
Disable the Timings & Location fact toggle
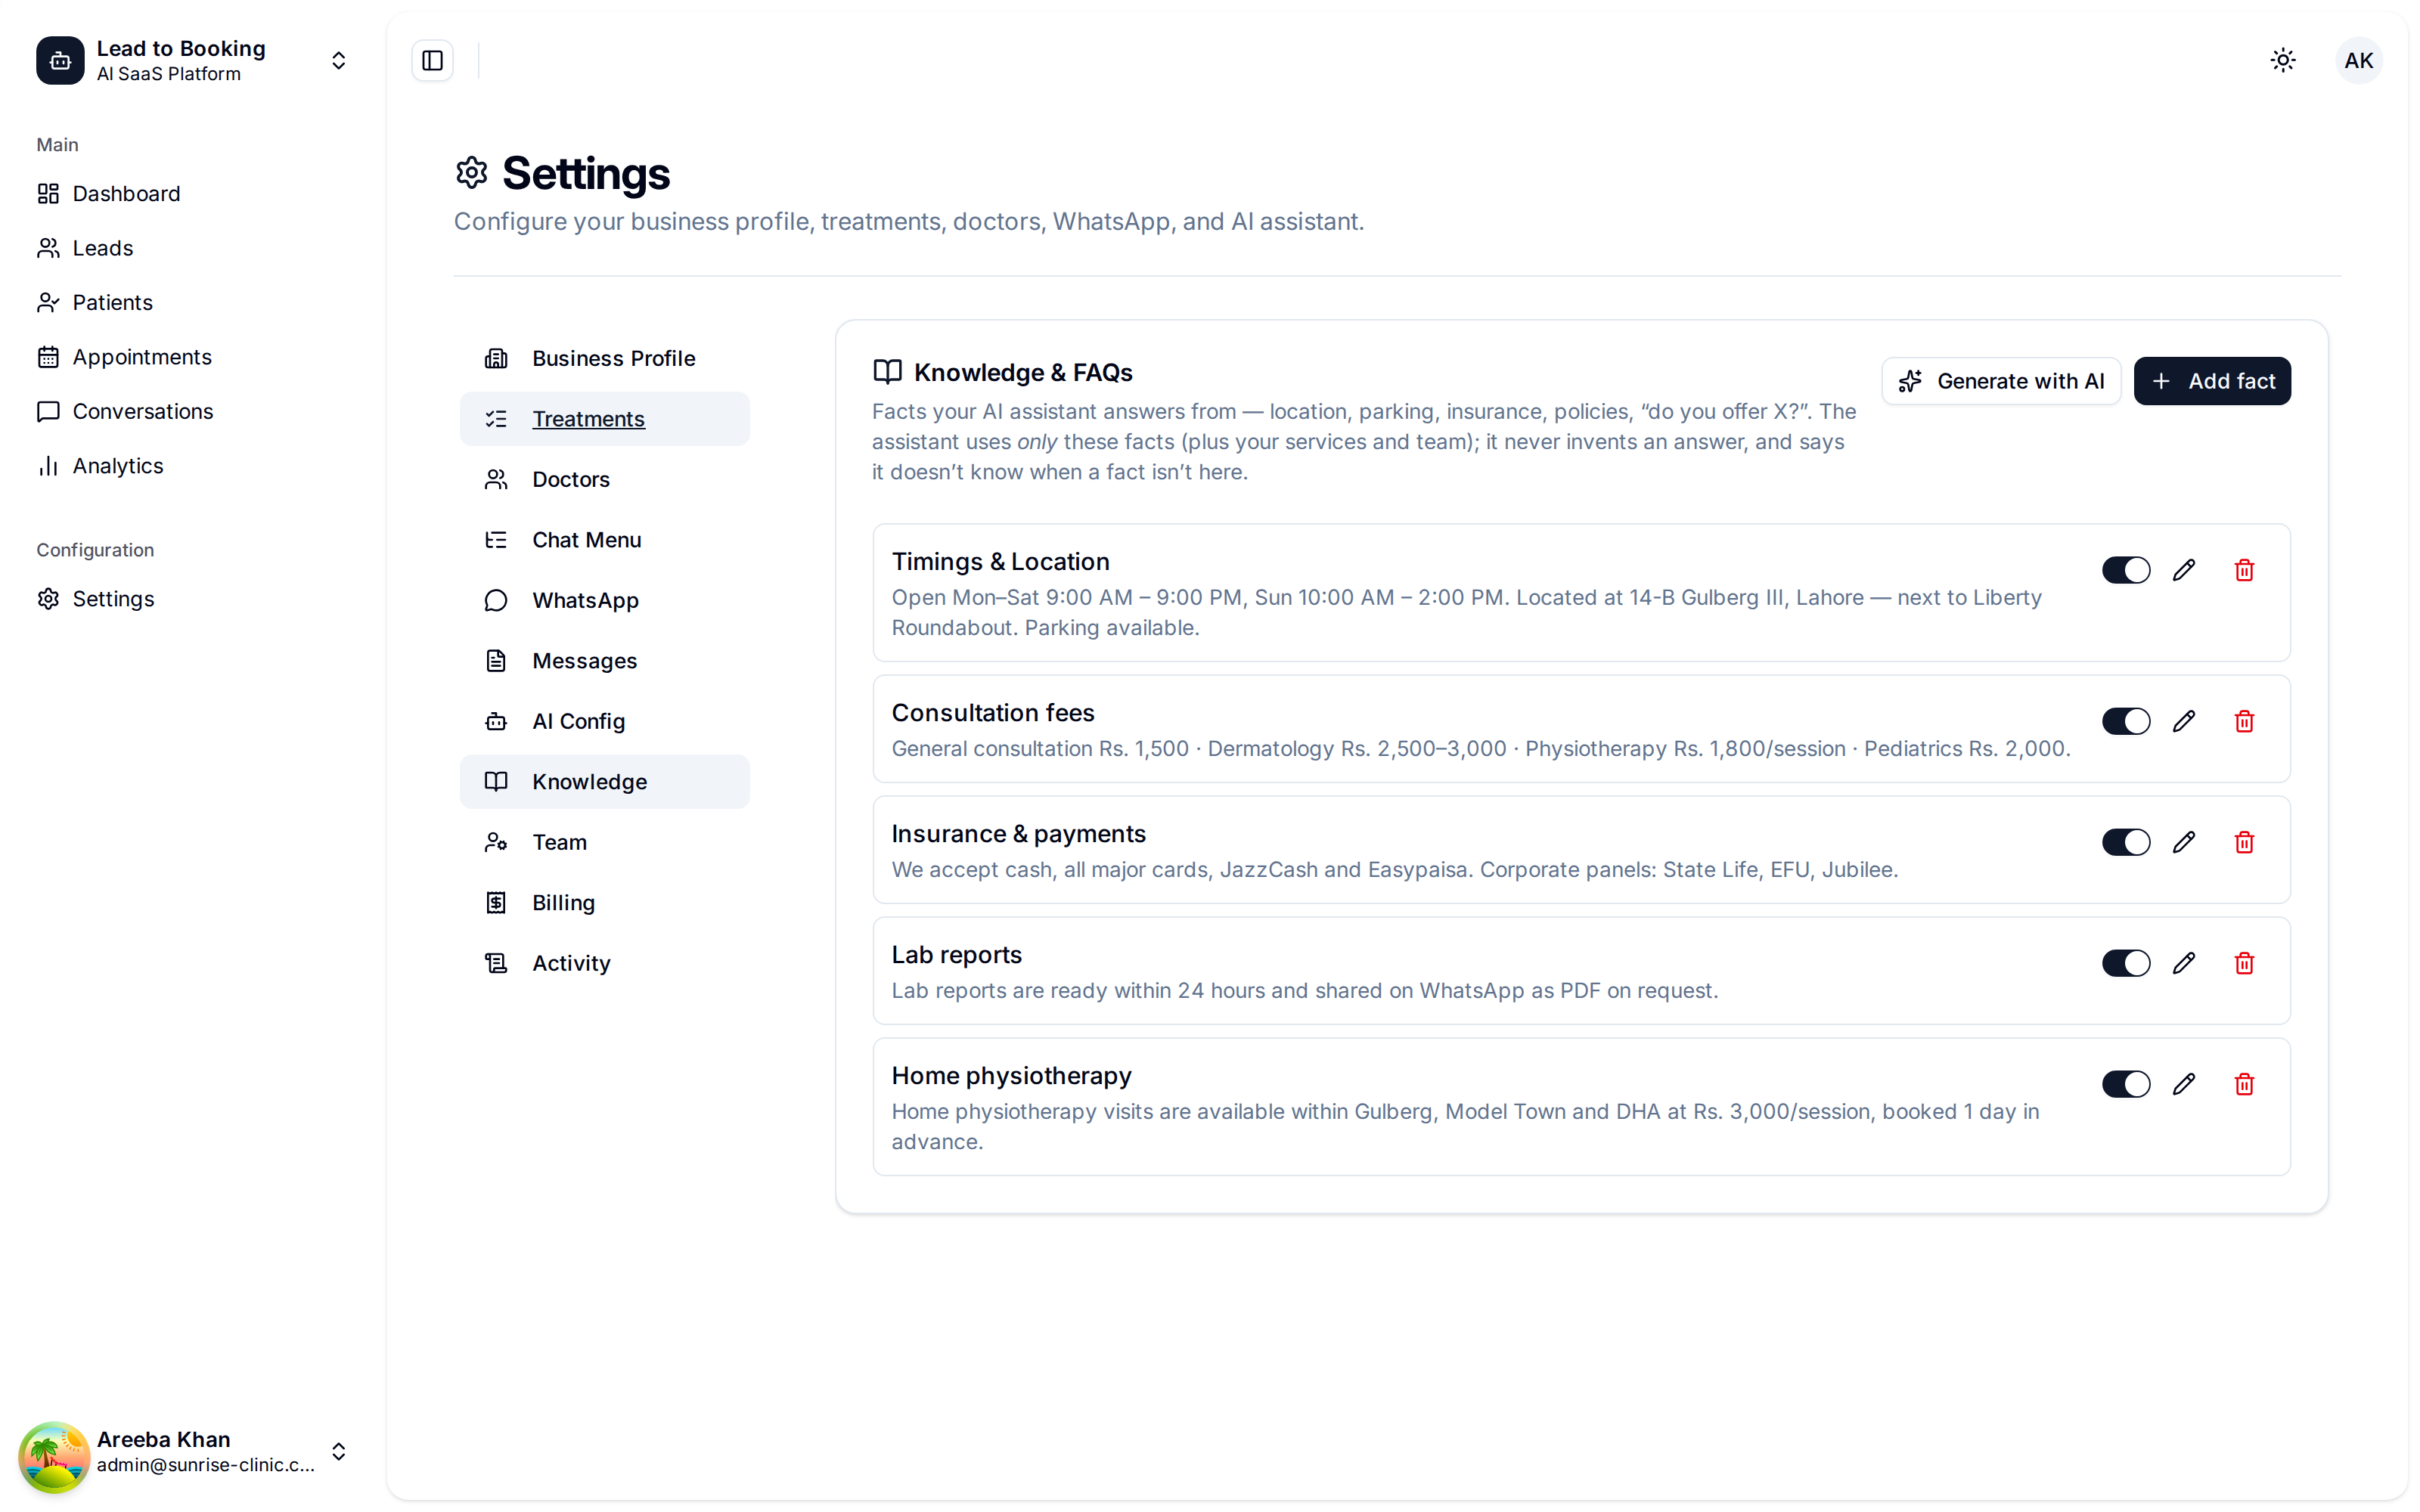[x=2126, y=570]
